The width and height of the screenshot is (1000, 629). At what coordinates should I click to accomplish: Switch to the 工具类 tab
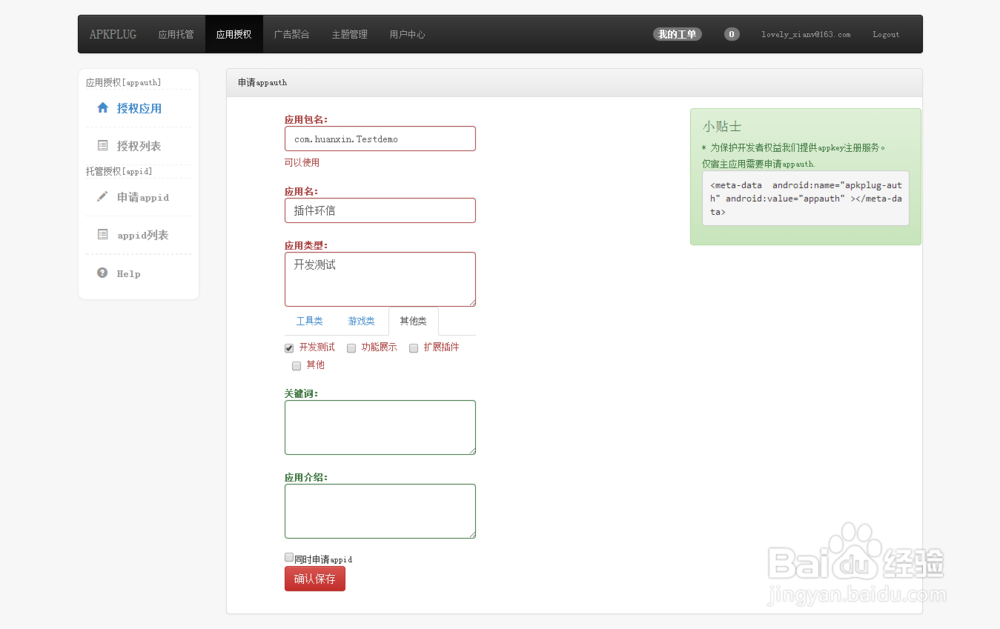309,321
